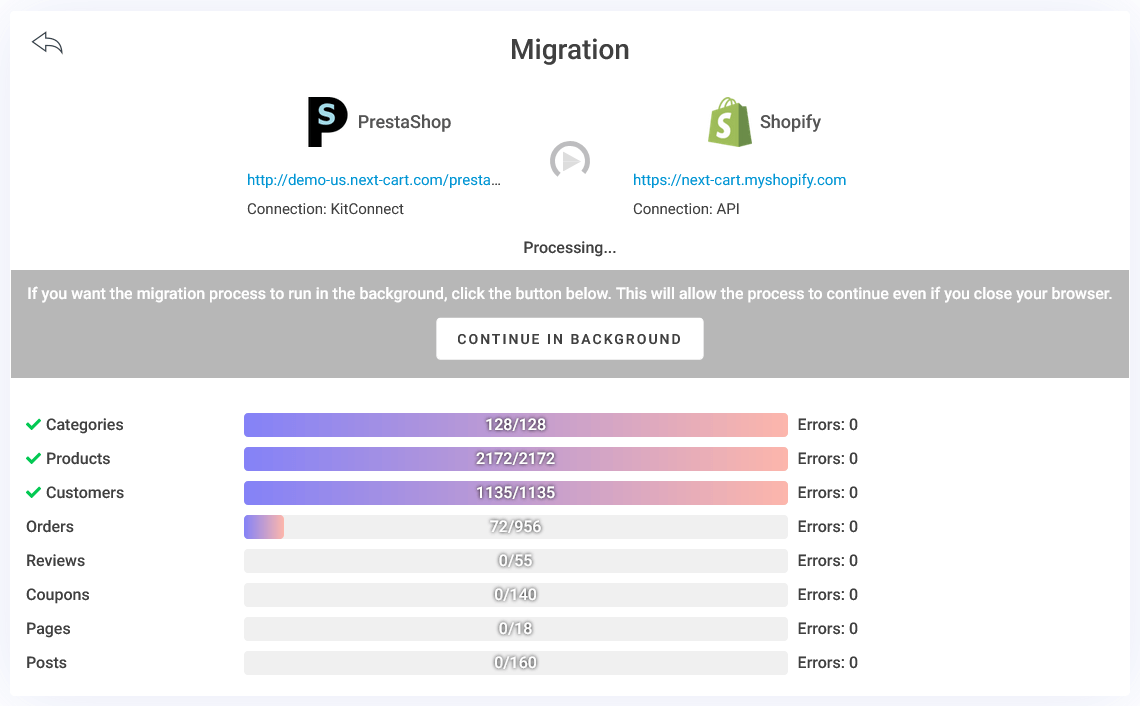Click the Customers row label
Screen dimensions: 1140x706
click(85, 493)
